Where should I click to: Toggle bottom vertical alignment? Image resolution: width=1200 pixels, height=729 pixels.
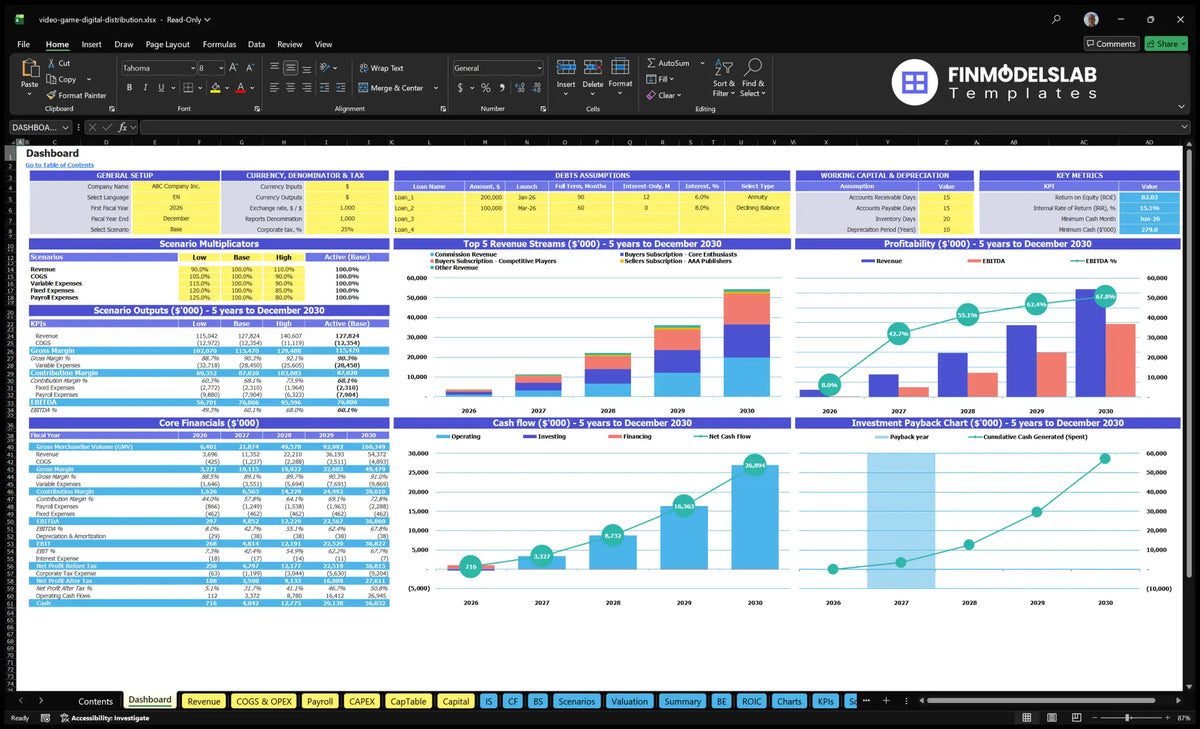pyautogui.click(x=307, y=68)
